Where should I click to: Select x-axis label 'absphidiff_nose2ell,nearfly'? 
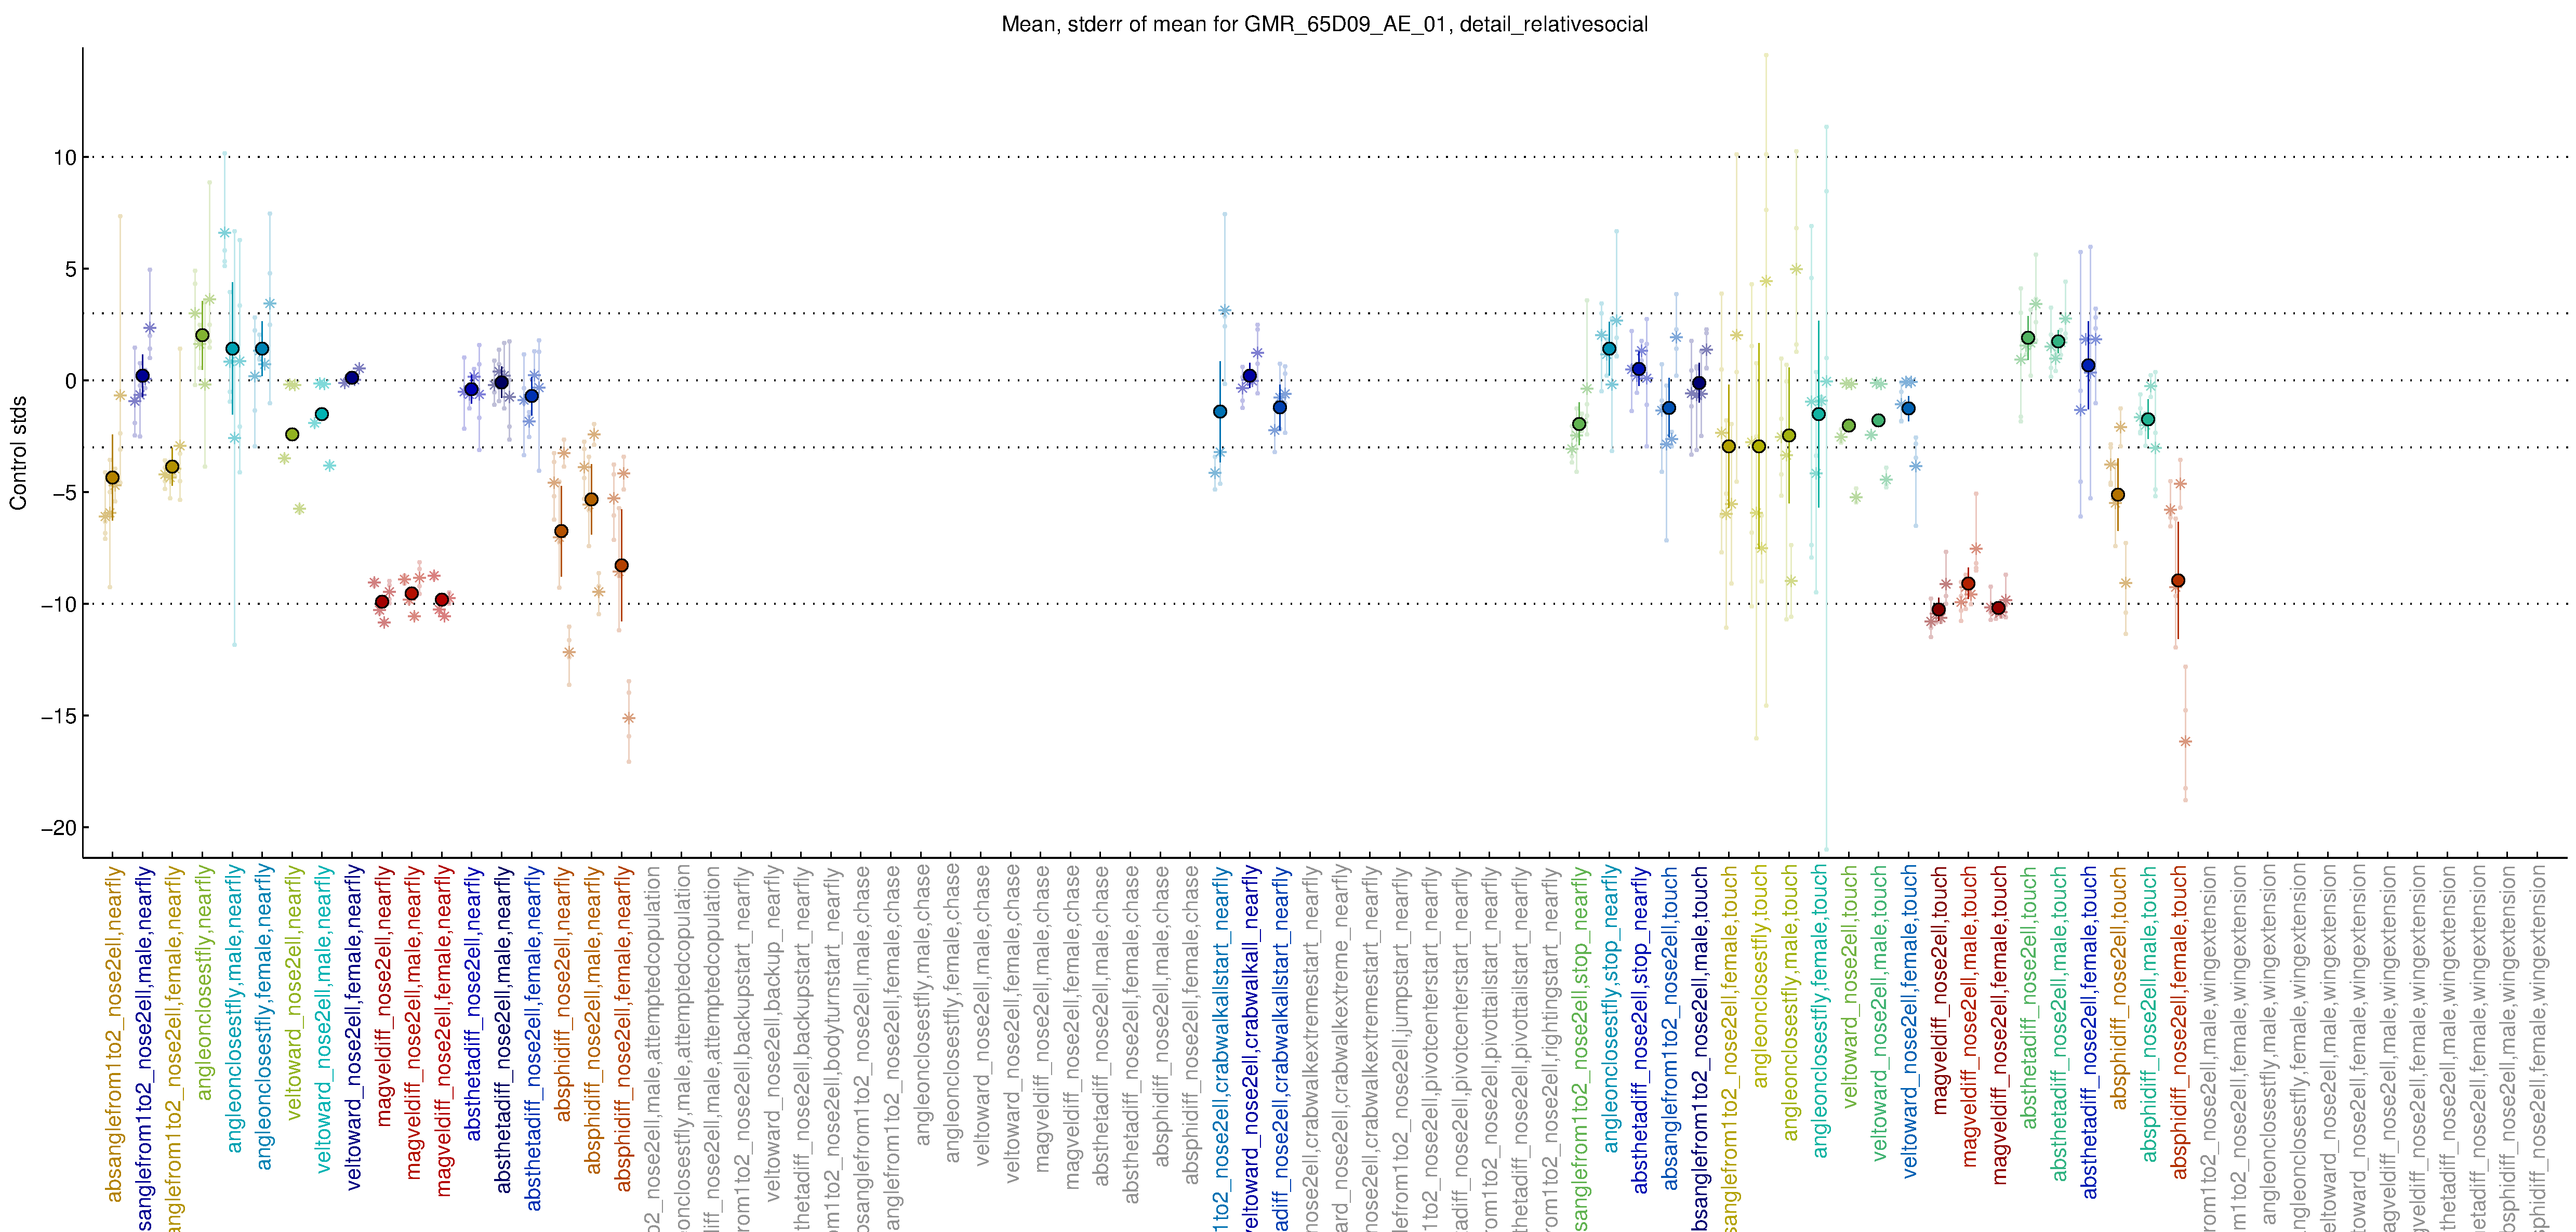(563, 994)
